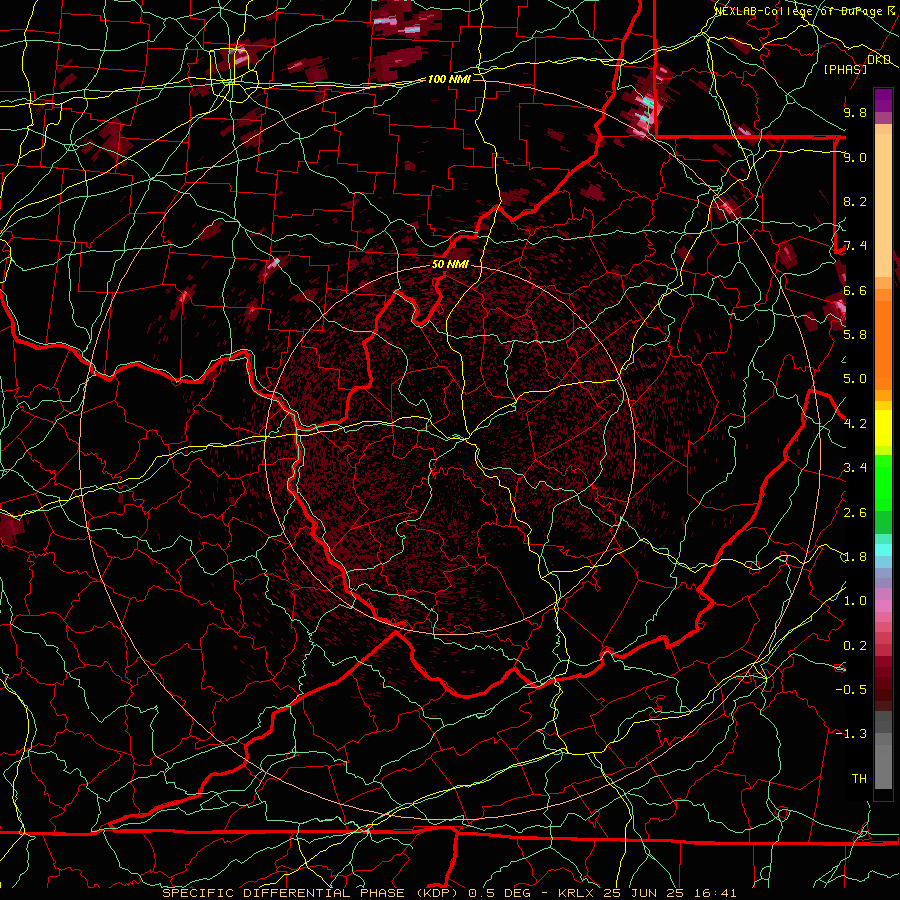Click the KRLX station ID in caption

[x=577, y=893]
